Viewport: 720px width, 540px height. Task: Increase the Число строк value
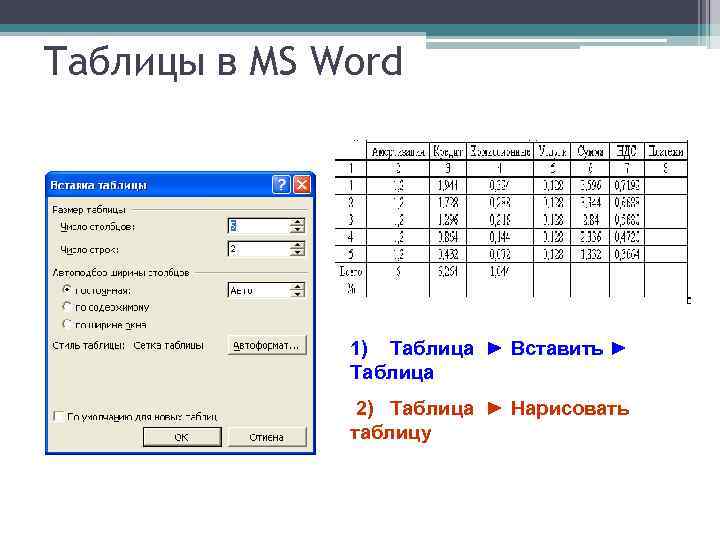click(x=298, y=245)
